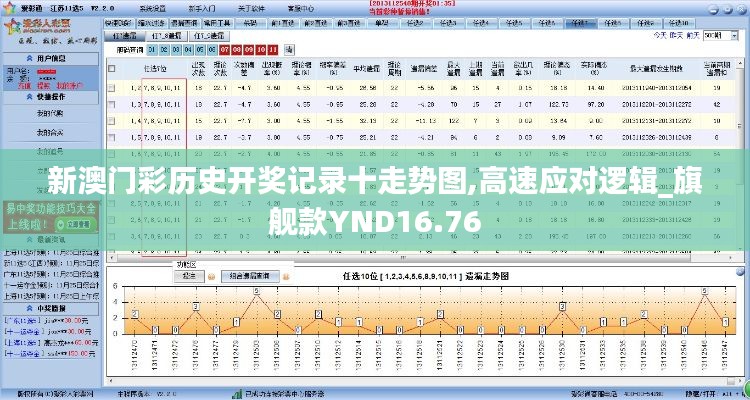Screen dimensions: 750x400
Task: Click the orange icon next to 投注 button
Action: [211, 277]
